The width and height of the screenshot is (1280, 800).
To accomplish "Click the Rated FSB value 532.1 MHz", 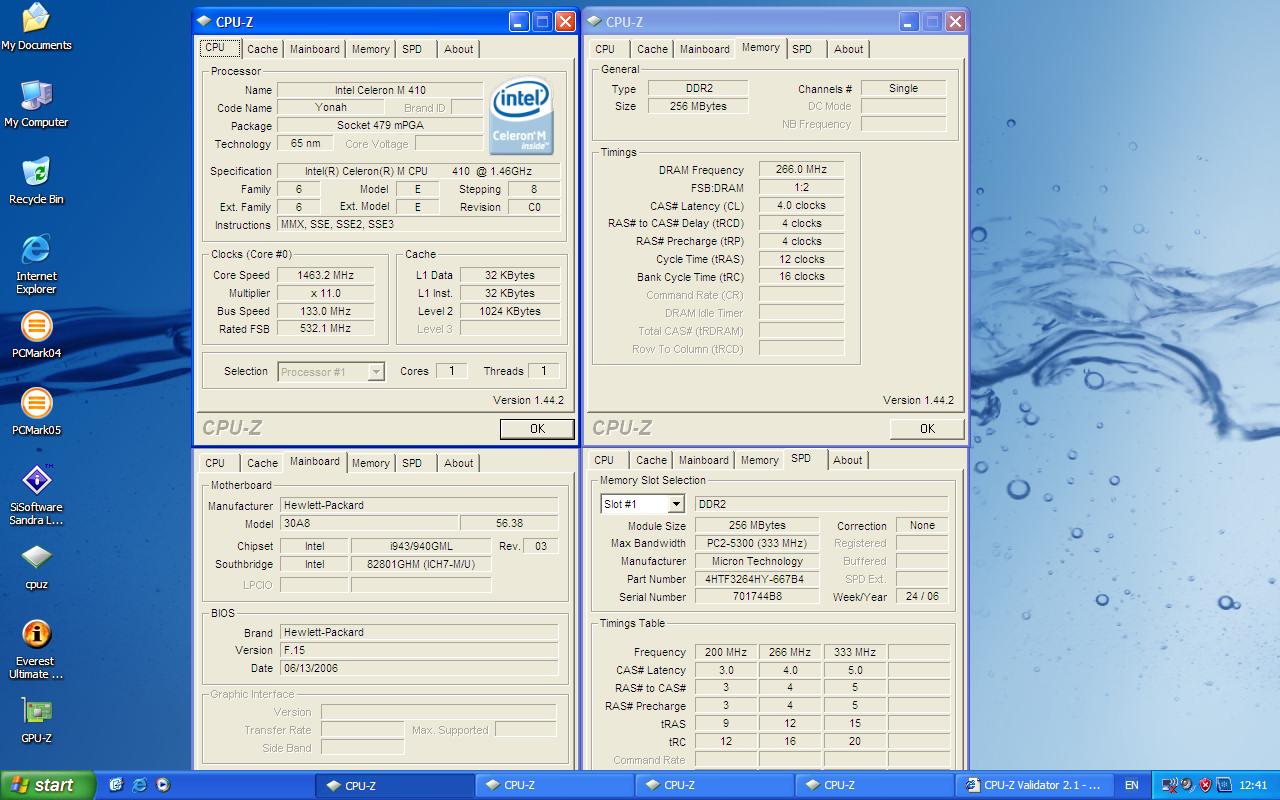I will pos(325,329).
